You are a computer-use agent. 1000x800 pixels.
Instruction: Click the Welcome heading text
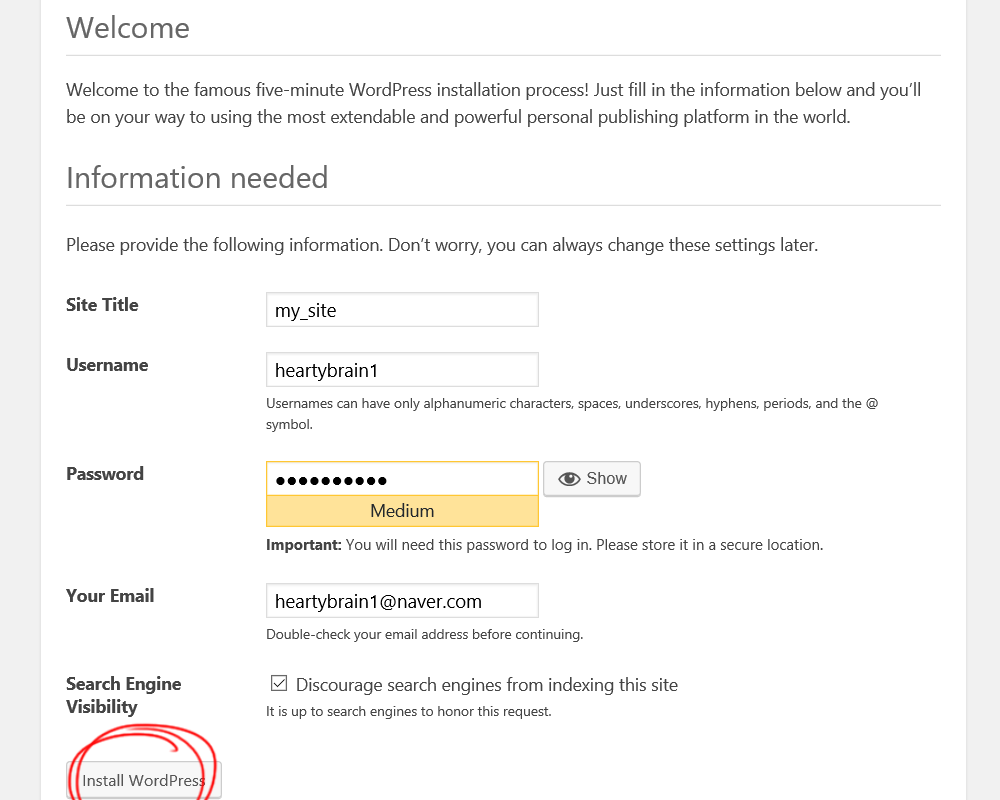(x=128, y=28)
